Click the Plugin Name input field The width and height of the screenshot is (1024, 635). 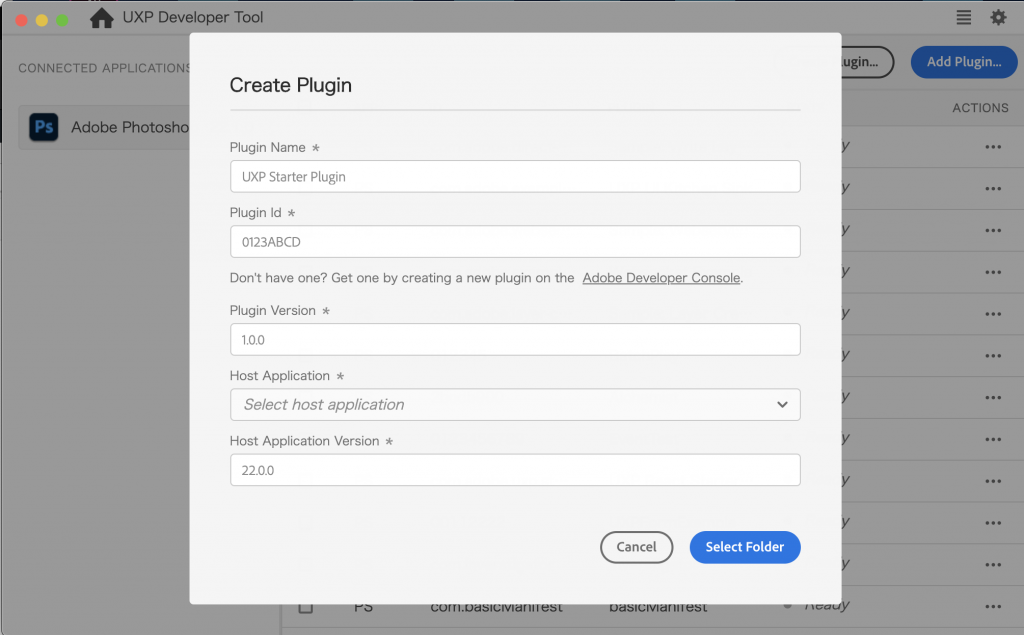point(515,176)
